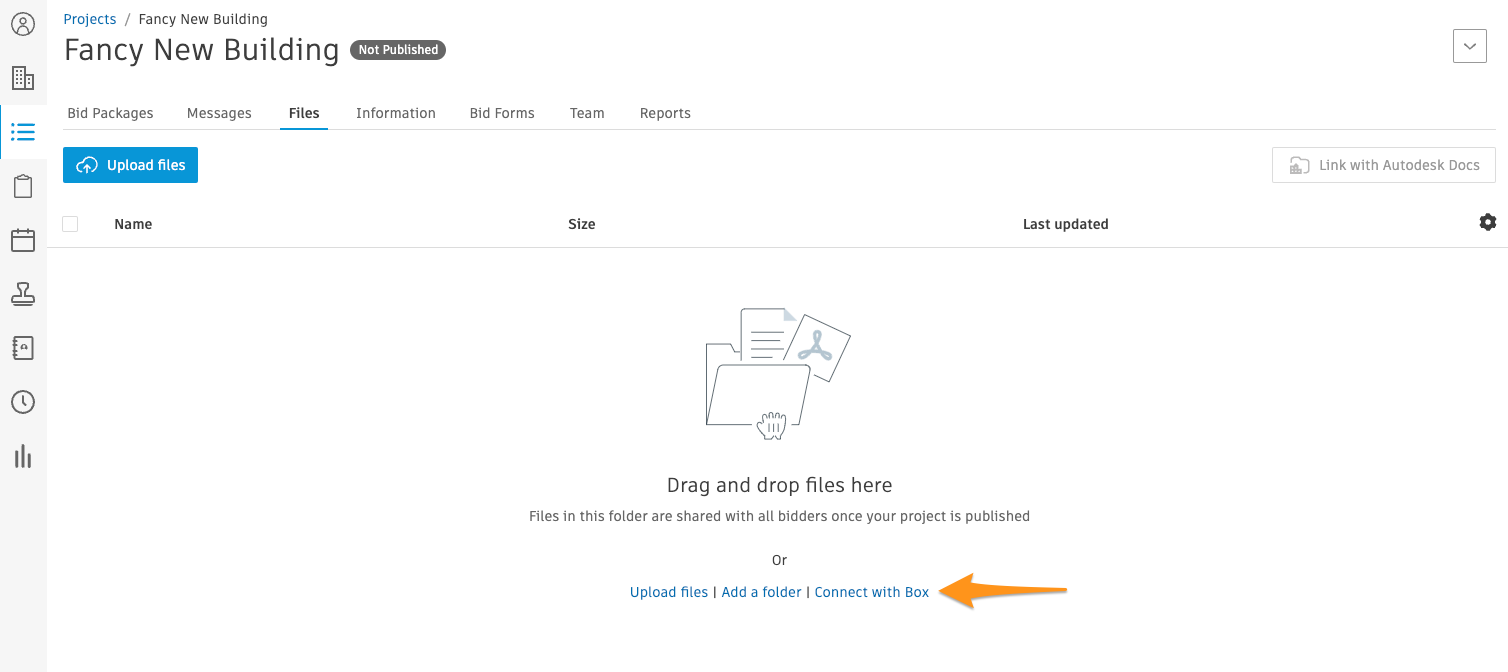Click the blue Upload files button

point(130,165)
